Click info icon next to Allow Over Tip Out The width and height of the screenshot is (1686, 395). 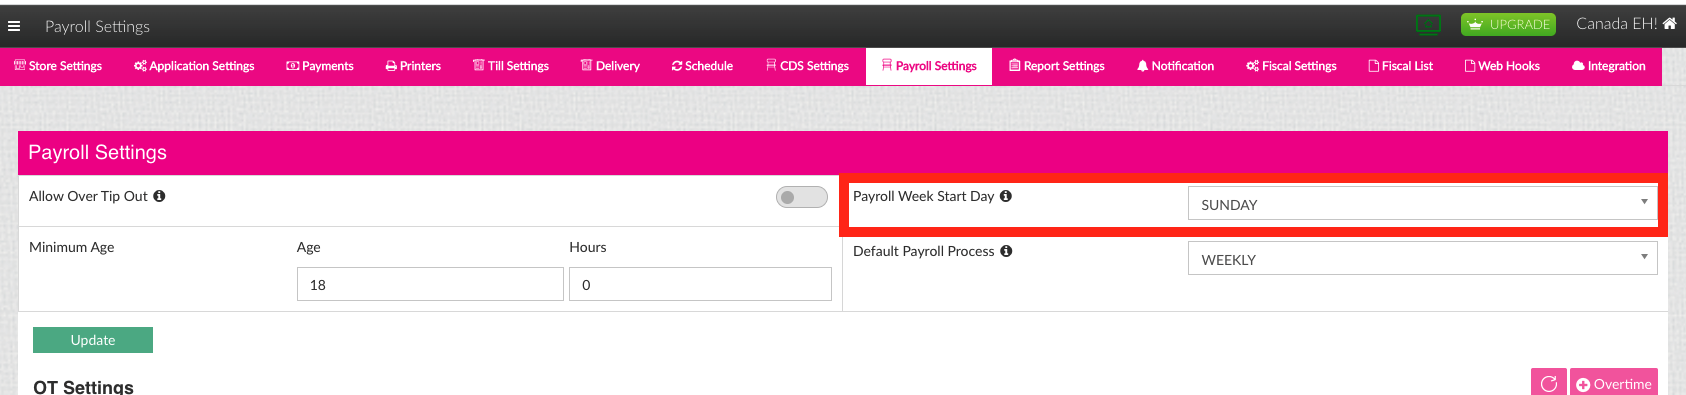(159, 196)
